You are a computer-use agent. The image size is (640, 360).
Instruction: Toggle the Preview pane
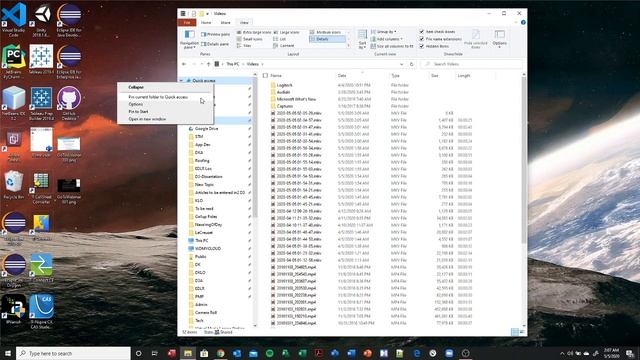click(x=216, y=34)
